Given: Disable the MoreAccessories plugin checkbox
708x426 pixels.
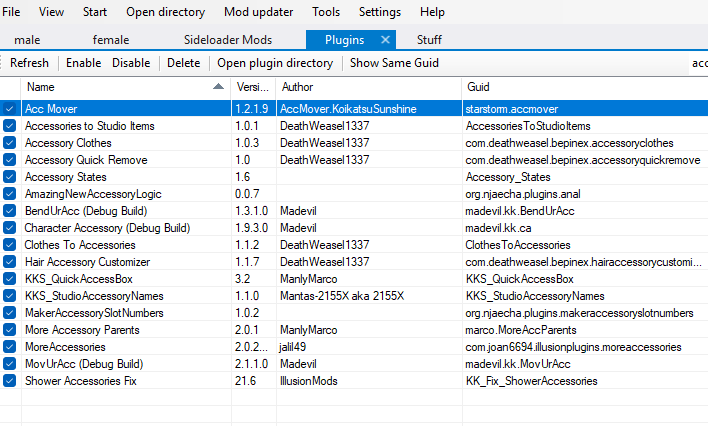Looking at the screenshot, I should tap(9, 347).
